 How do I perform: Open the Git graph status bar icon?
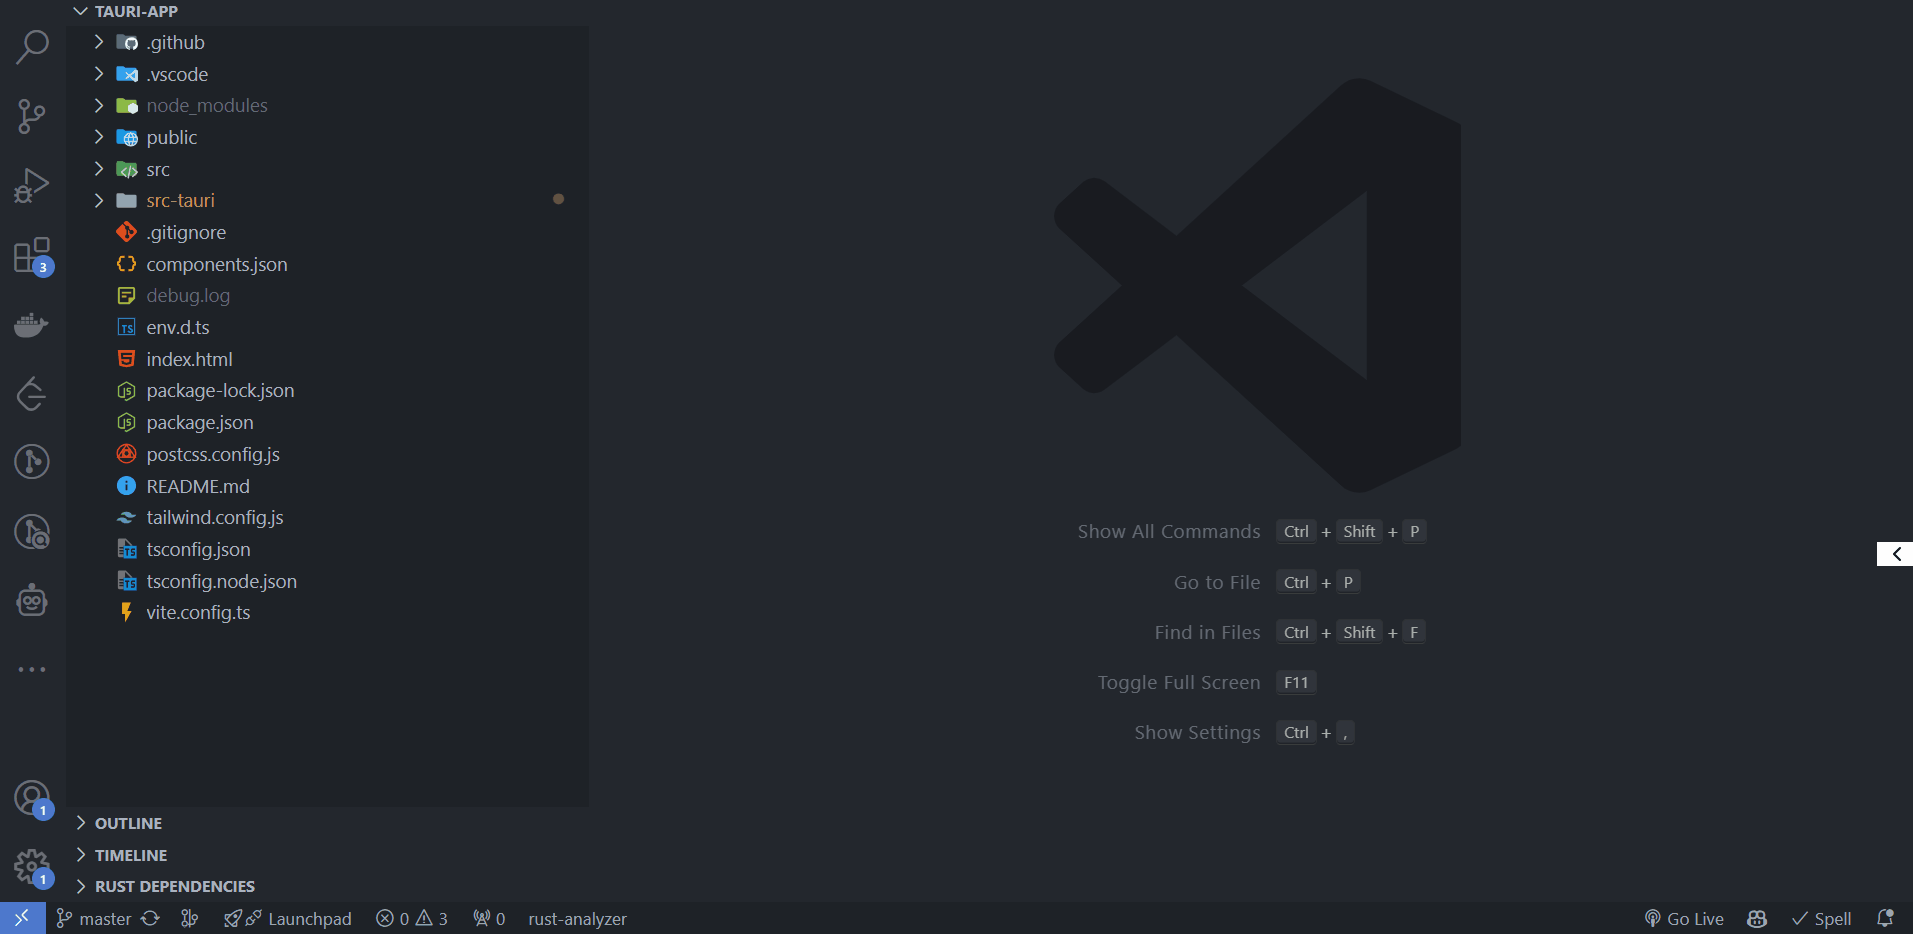(189, 918)
